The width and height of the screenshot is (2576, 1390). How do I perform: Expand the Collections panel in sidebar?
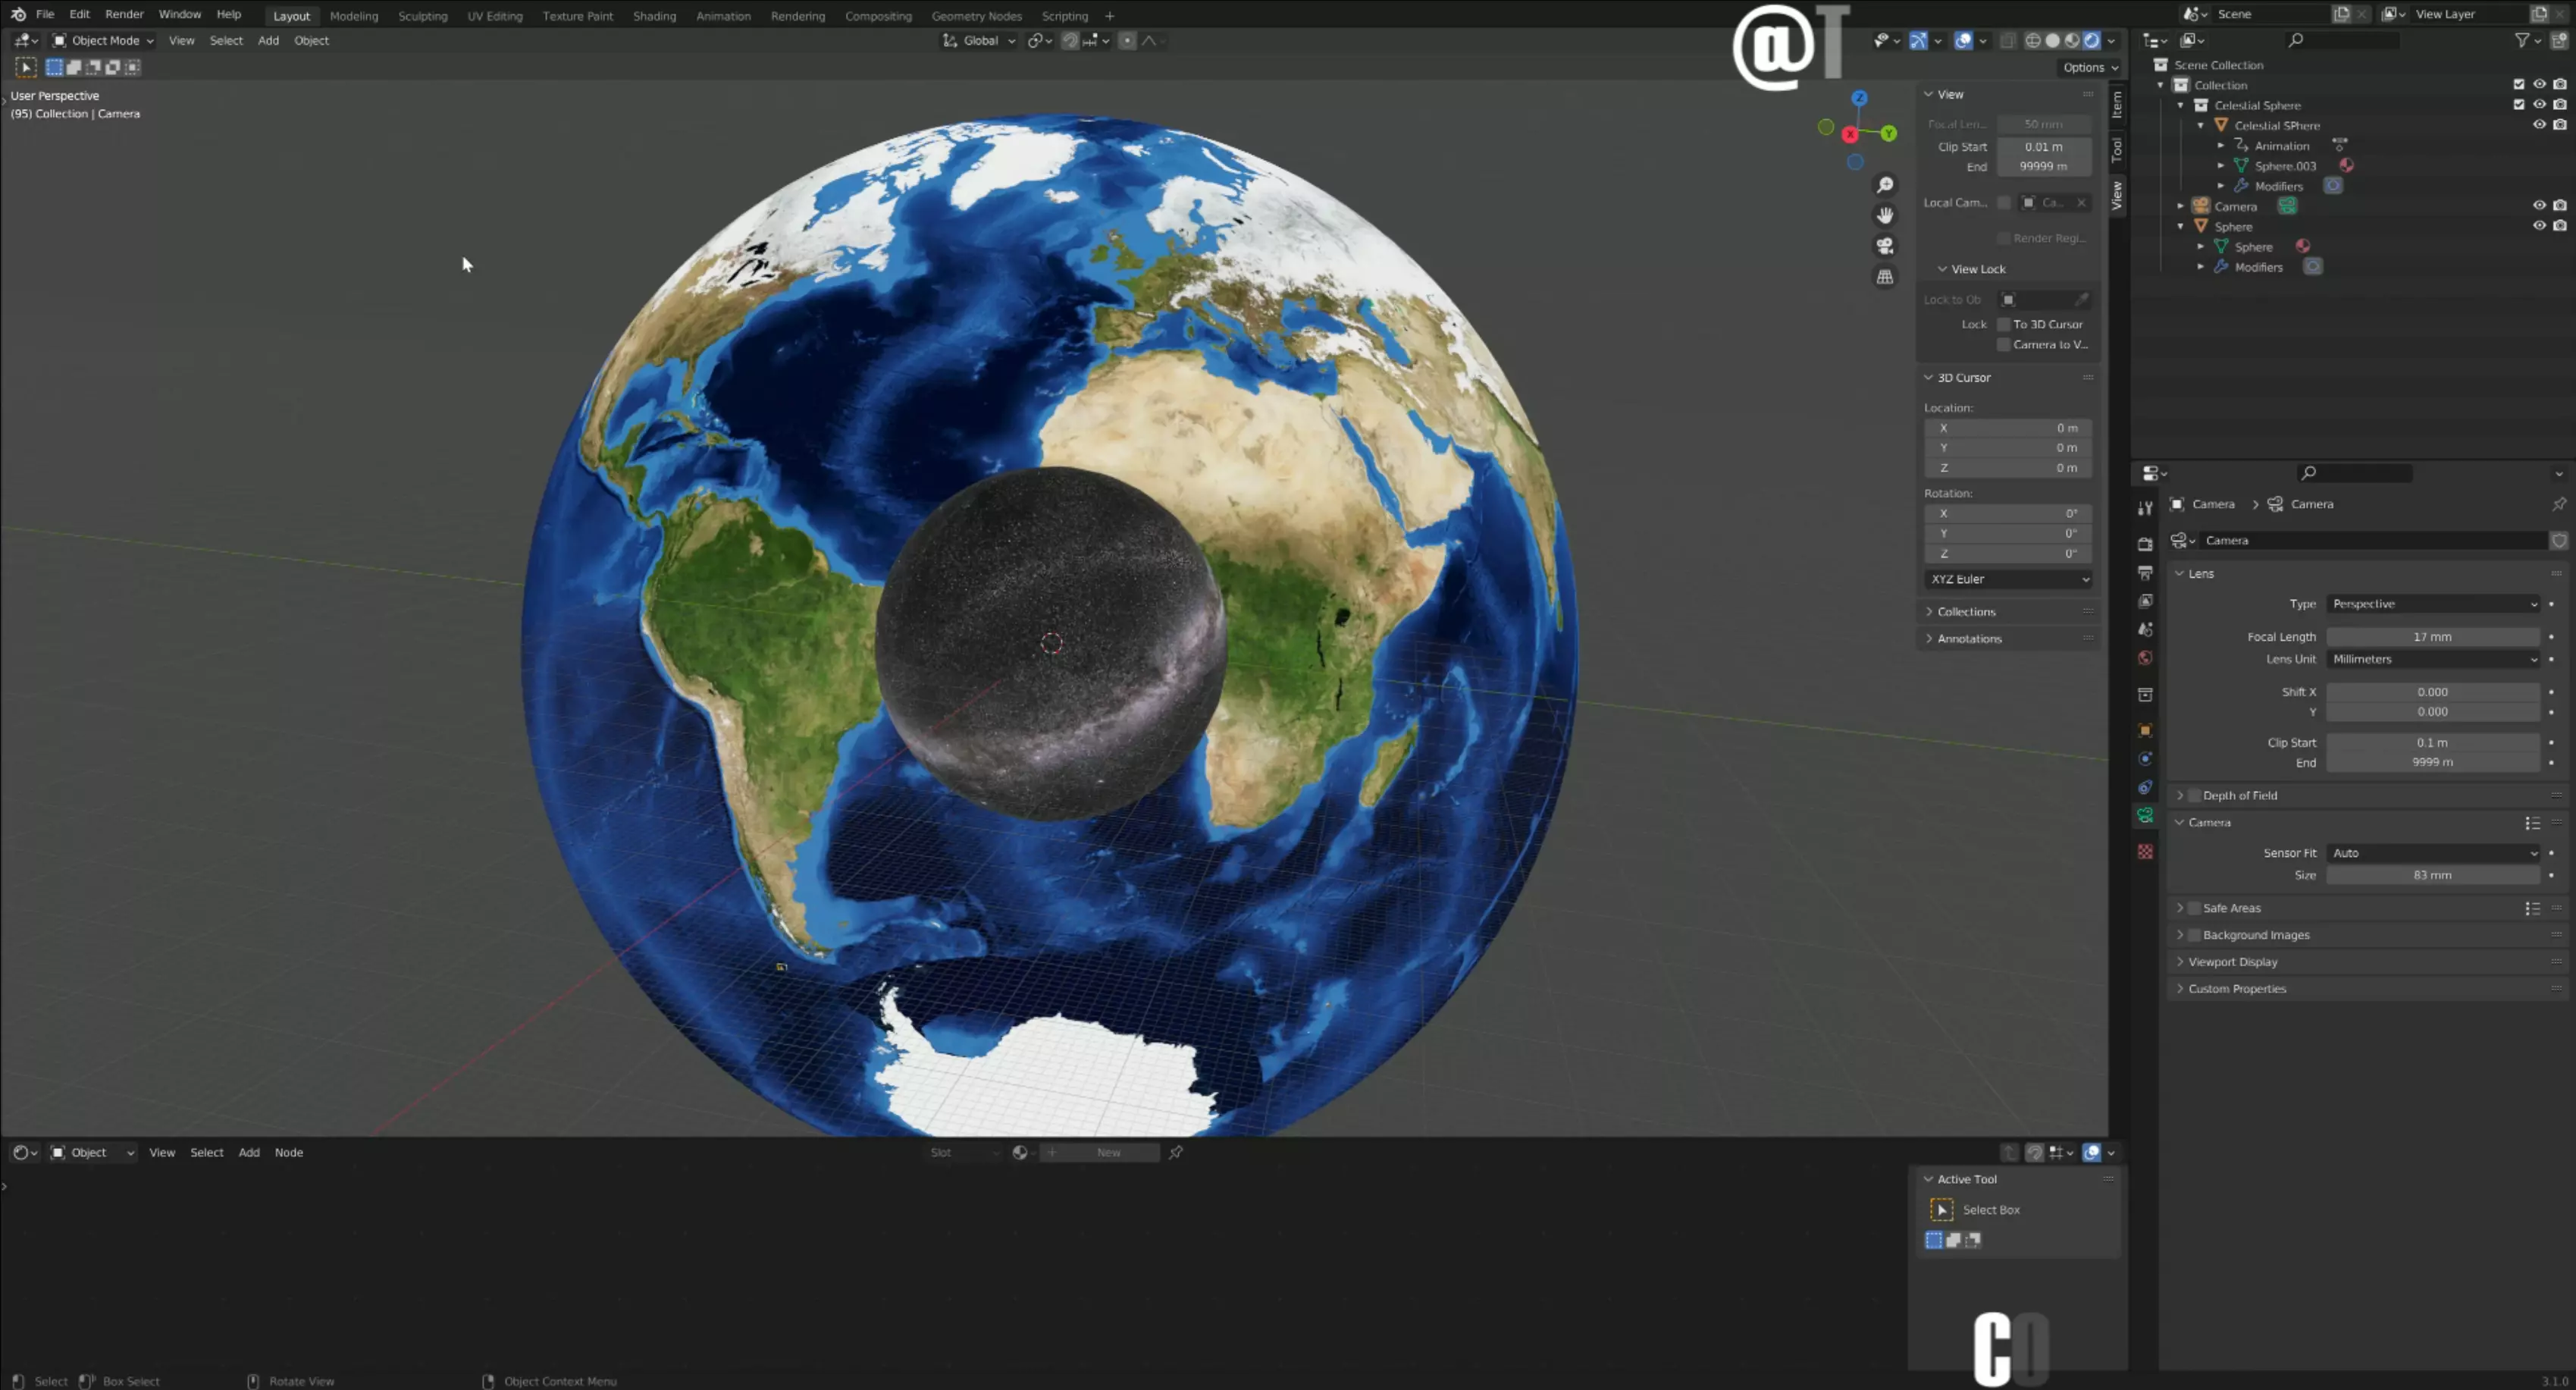click(x=1965, y=611)
